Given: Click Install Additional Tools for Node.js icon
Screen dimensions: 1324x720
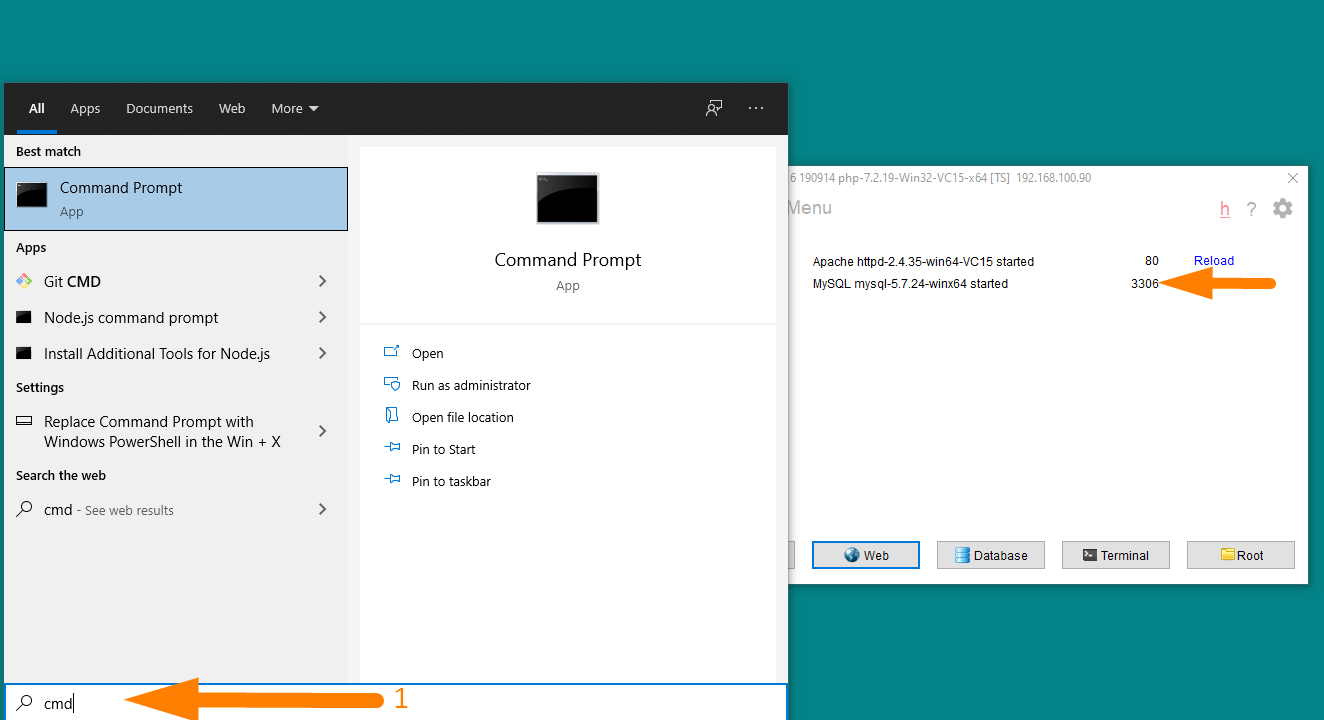Looking at the screenshot, I should point(24,353).
